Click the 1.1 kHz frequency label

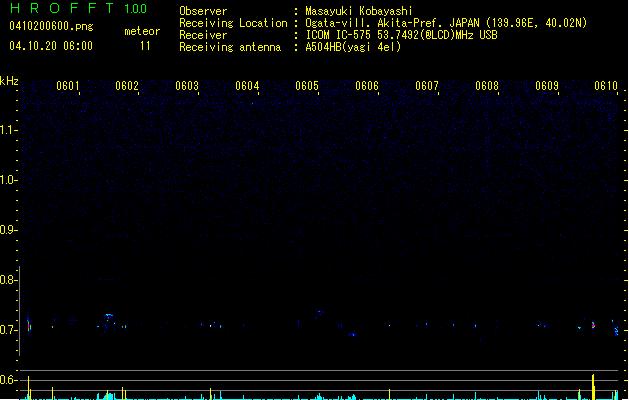coord(8,130)
